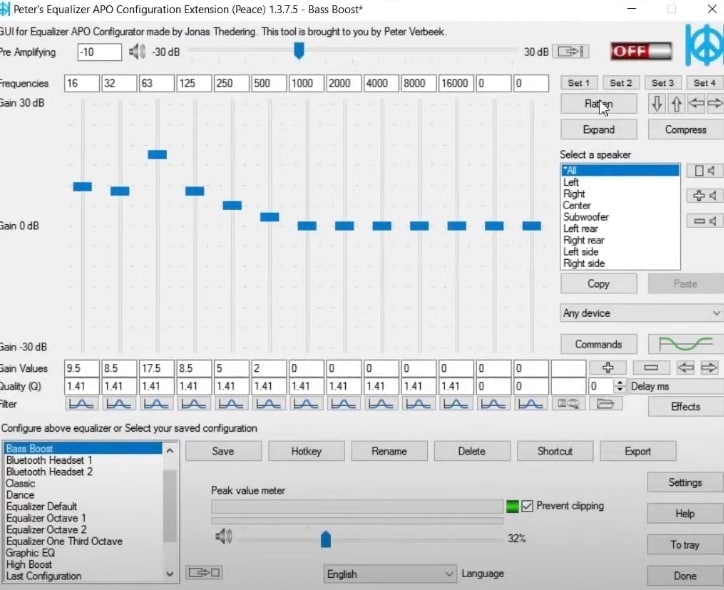Select High Boost configuration
The width and height of the screenshot is (724, 590).
(29, 564)
